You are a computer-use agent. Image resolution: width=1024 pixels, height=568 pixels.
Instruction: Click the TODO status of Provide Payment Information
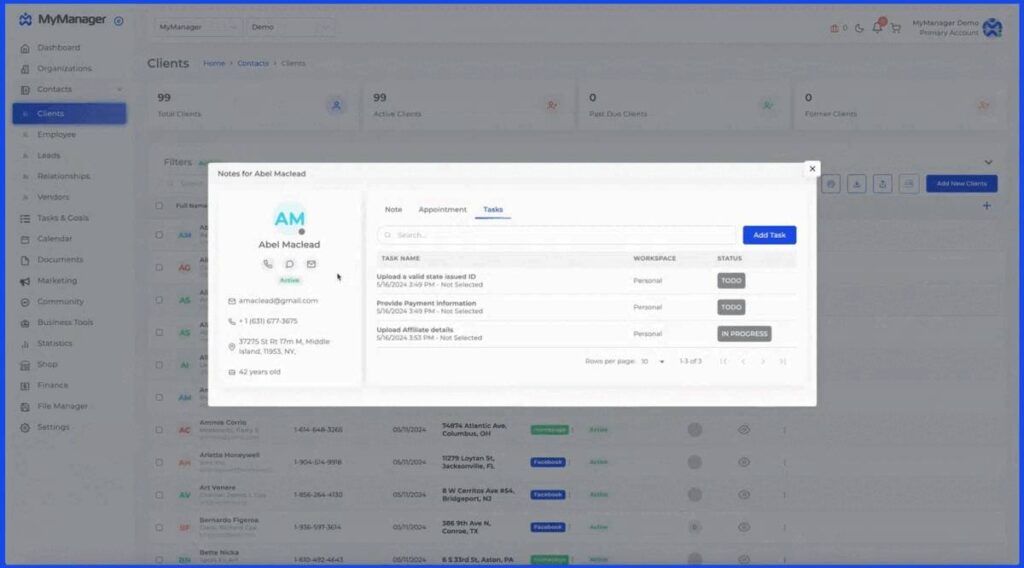click(x=731, y=307)
